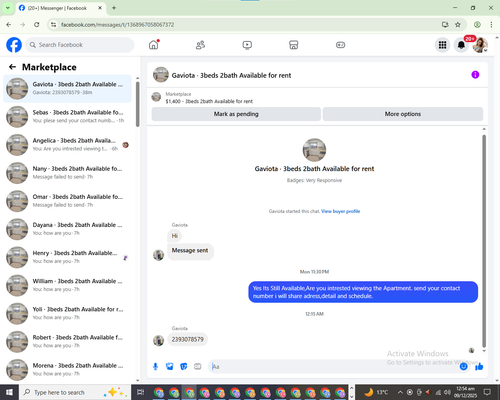Open the Chrome three-dot menu
Image resolution: width=500 pixels, height=400 pixels.
(491, 24)
